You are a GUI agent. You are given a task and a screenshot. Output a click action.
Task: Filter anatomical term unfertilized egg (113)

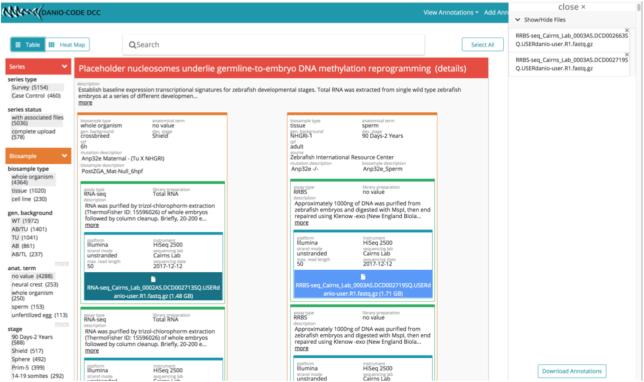pos(39,315)
